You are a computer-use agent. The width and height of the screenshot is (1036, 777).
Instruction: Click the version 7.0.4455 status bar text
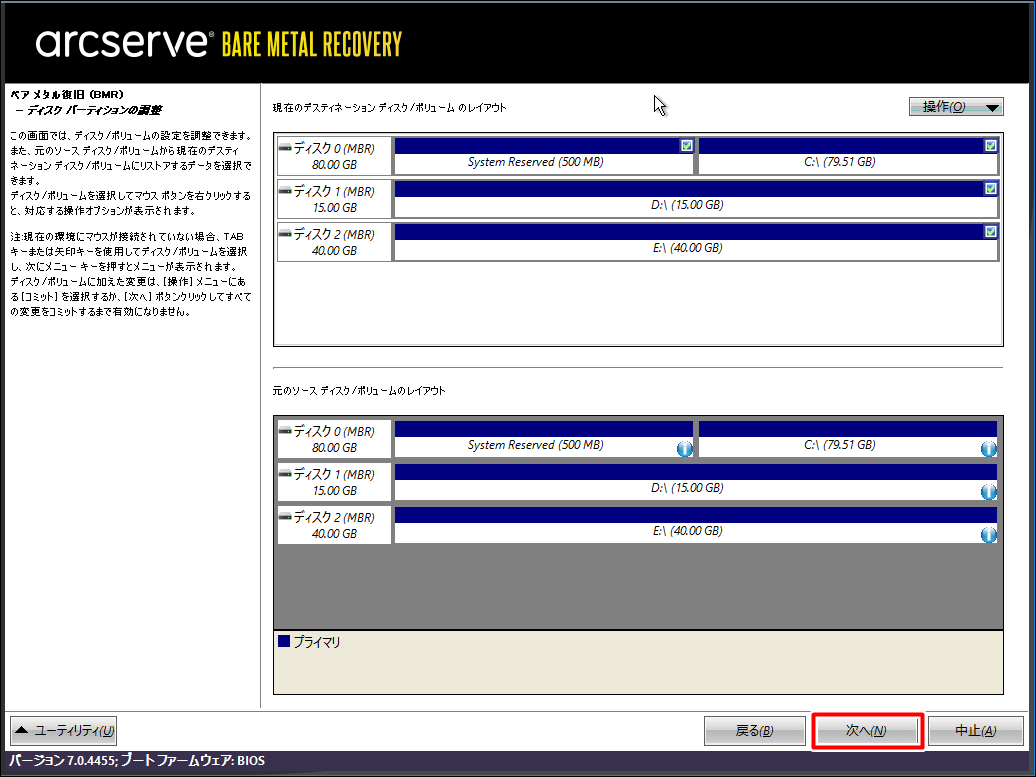[x=137, y=760]
